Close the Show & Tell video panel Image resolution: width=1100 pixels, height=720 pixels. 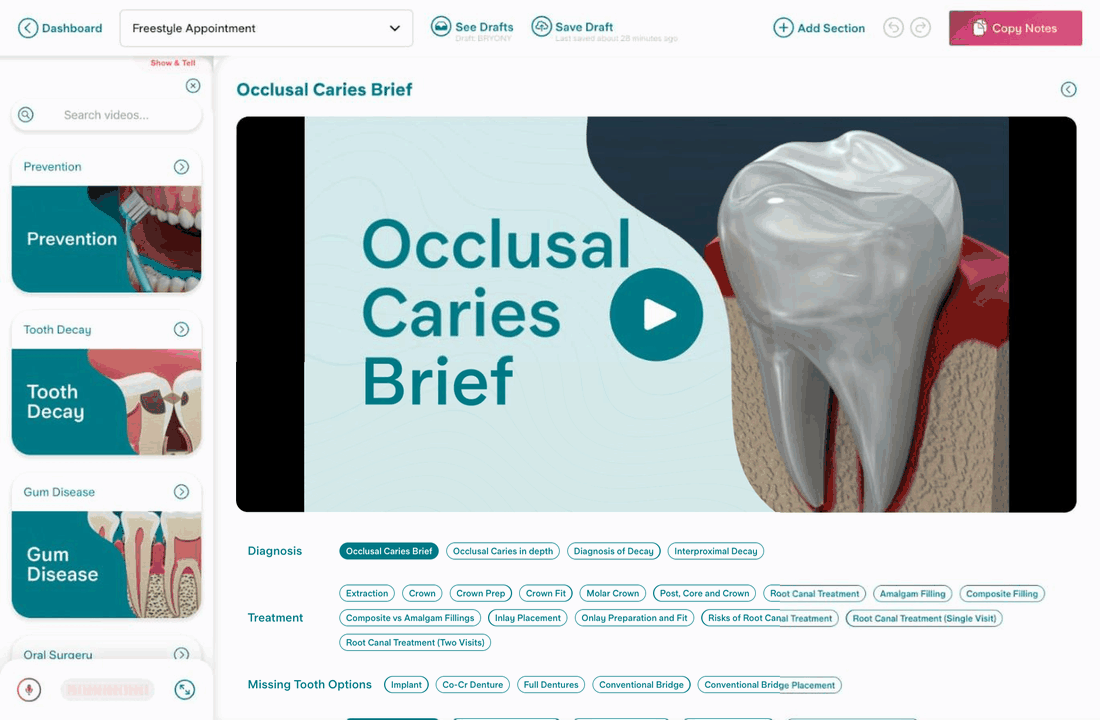point(193,86)
